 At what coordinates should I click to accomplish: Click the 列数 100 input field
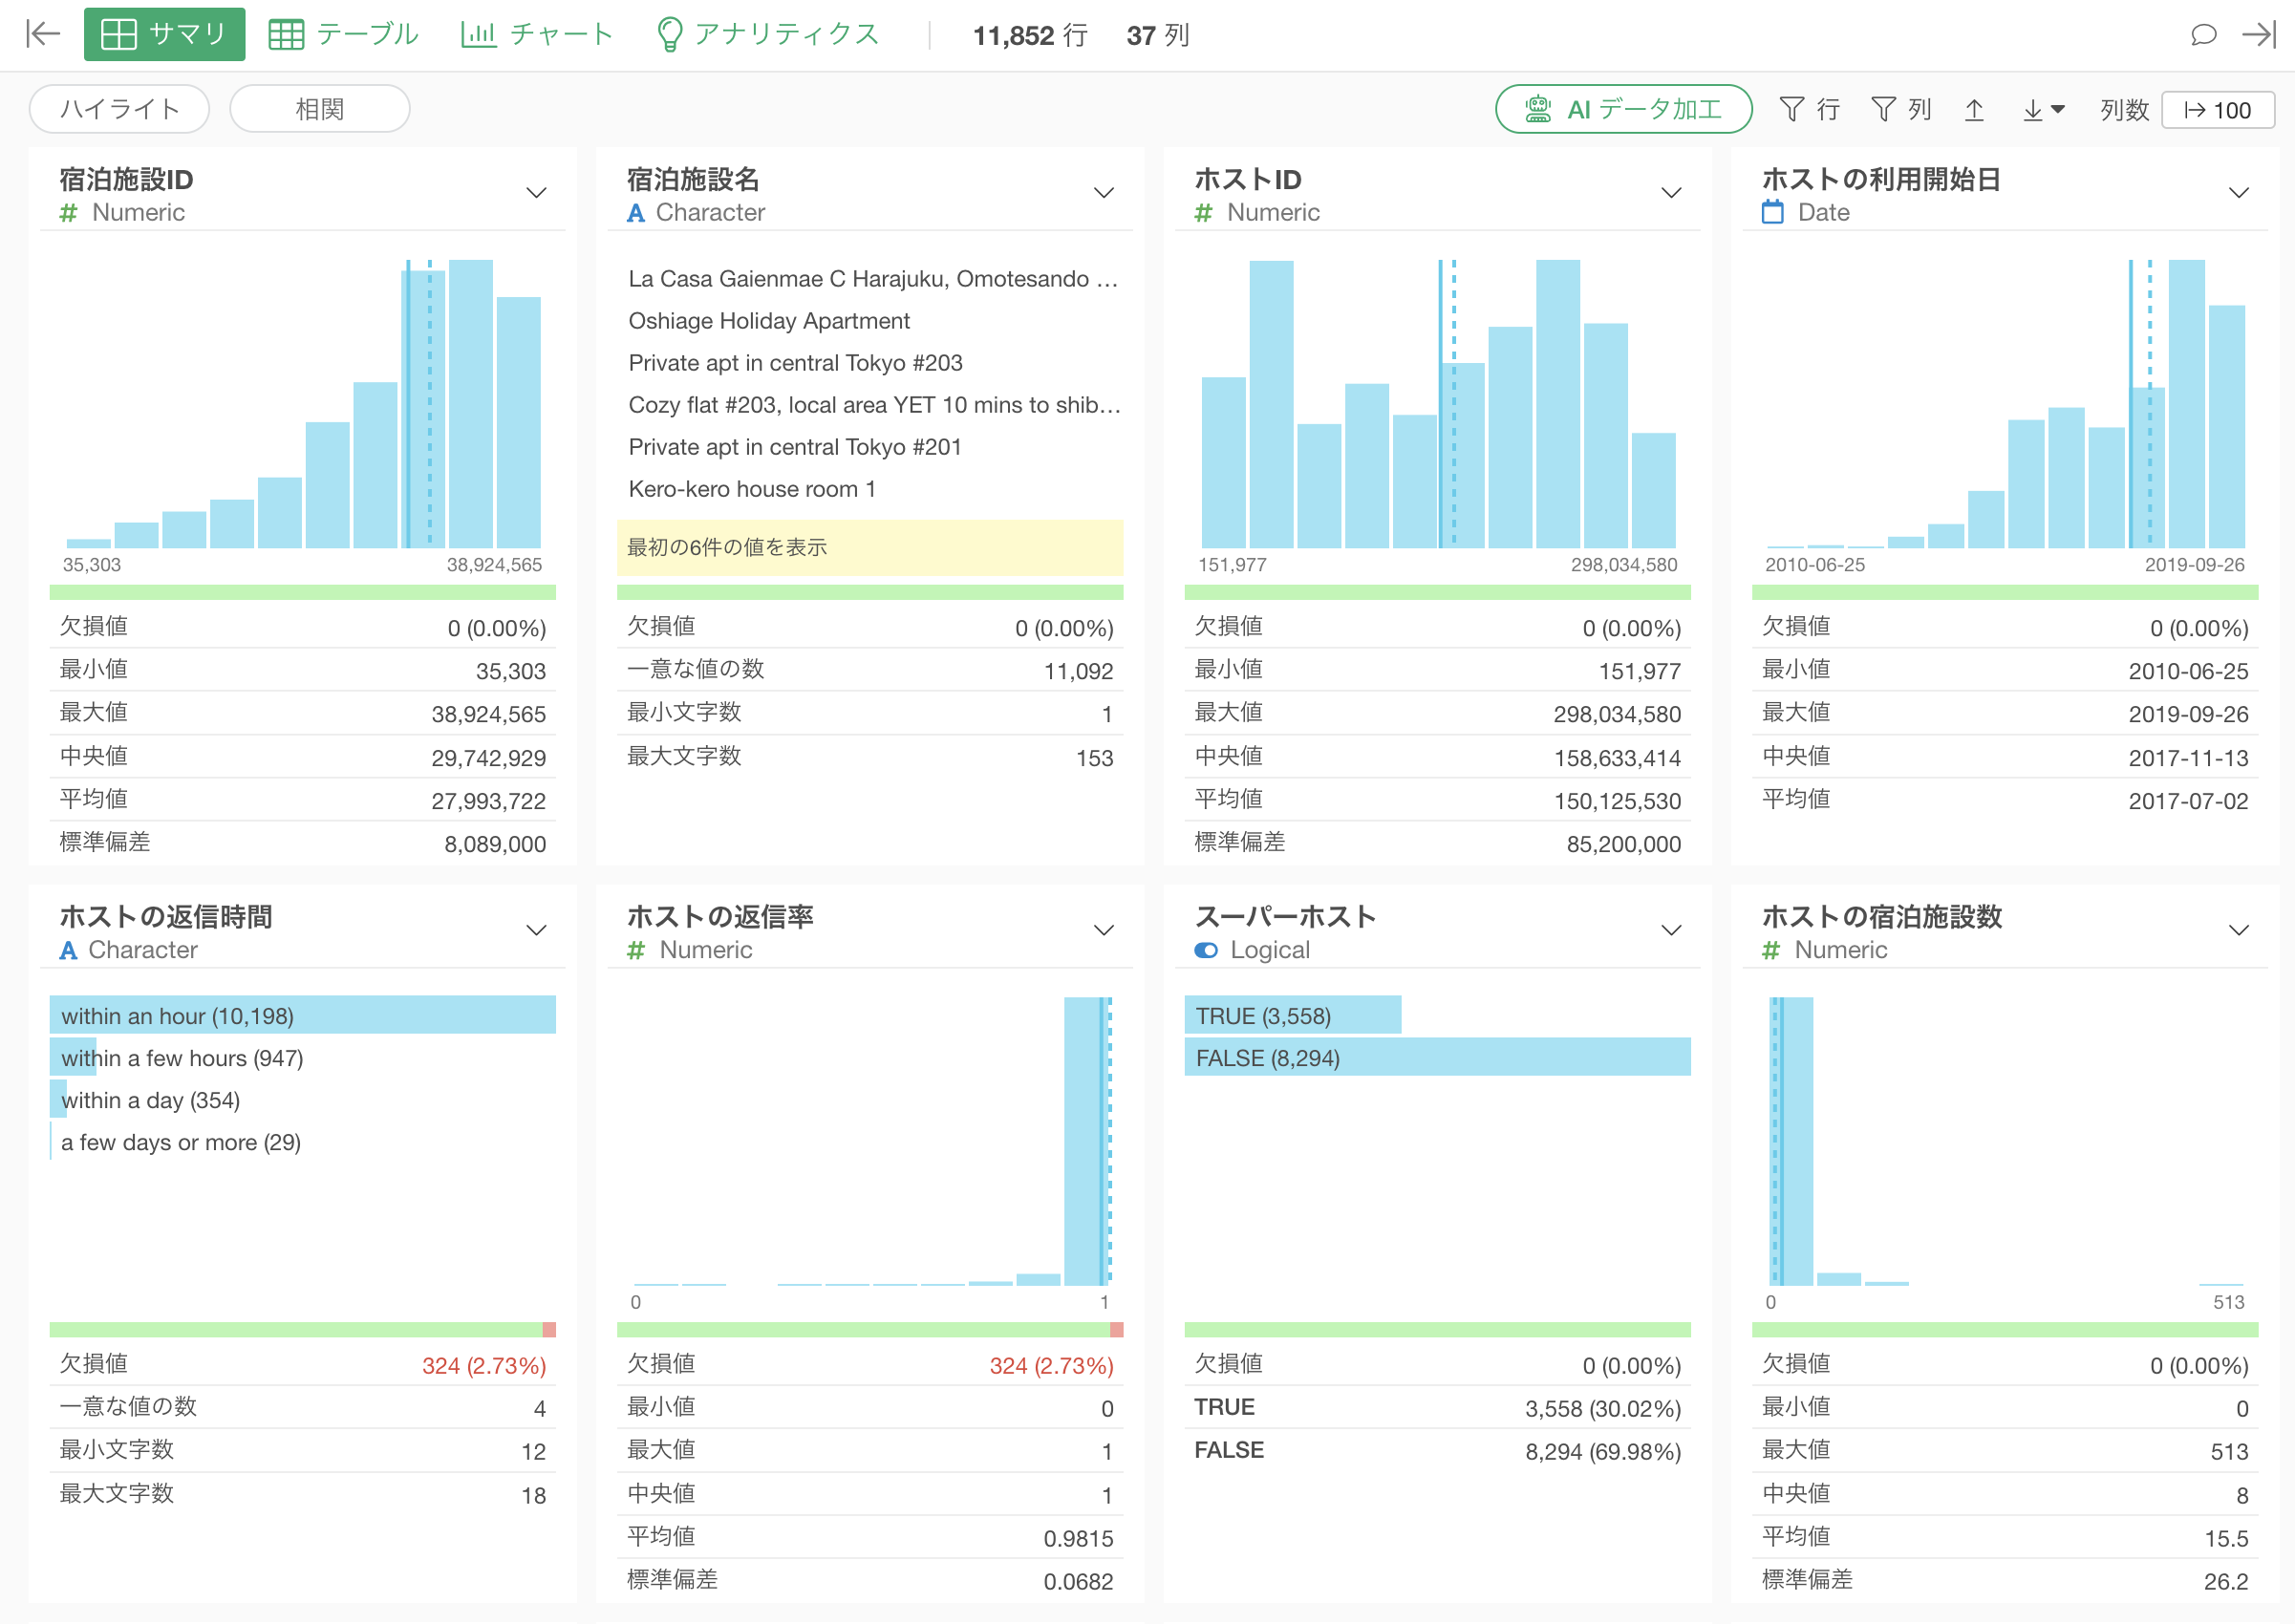point(2218,109)
